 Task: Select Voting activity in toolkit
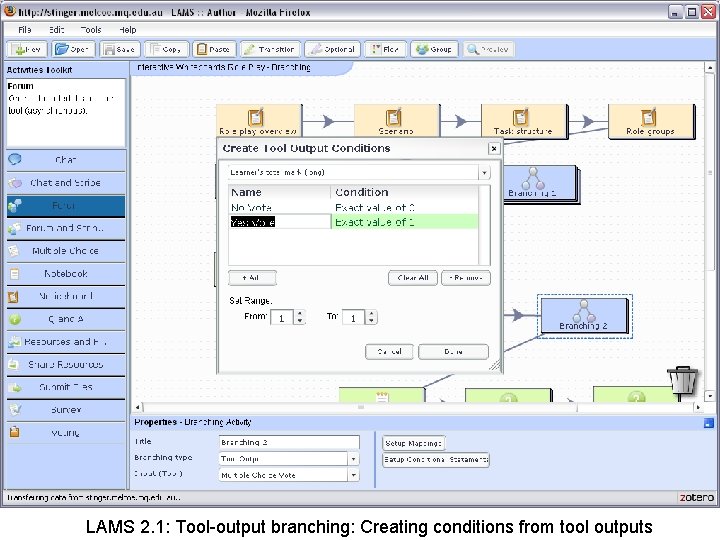point(66,433)
